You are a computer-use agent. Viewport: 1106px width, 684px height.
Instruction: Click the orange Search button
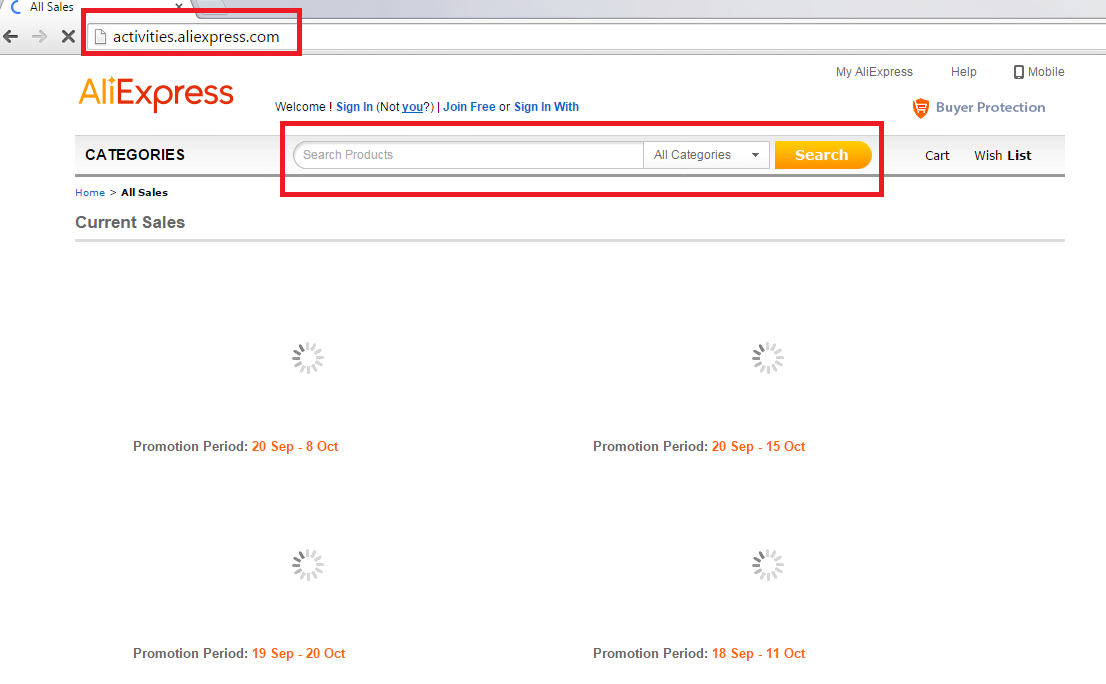coord(823,155)
